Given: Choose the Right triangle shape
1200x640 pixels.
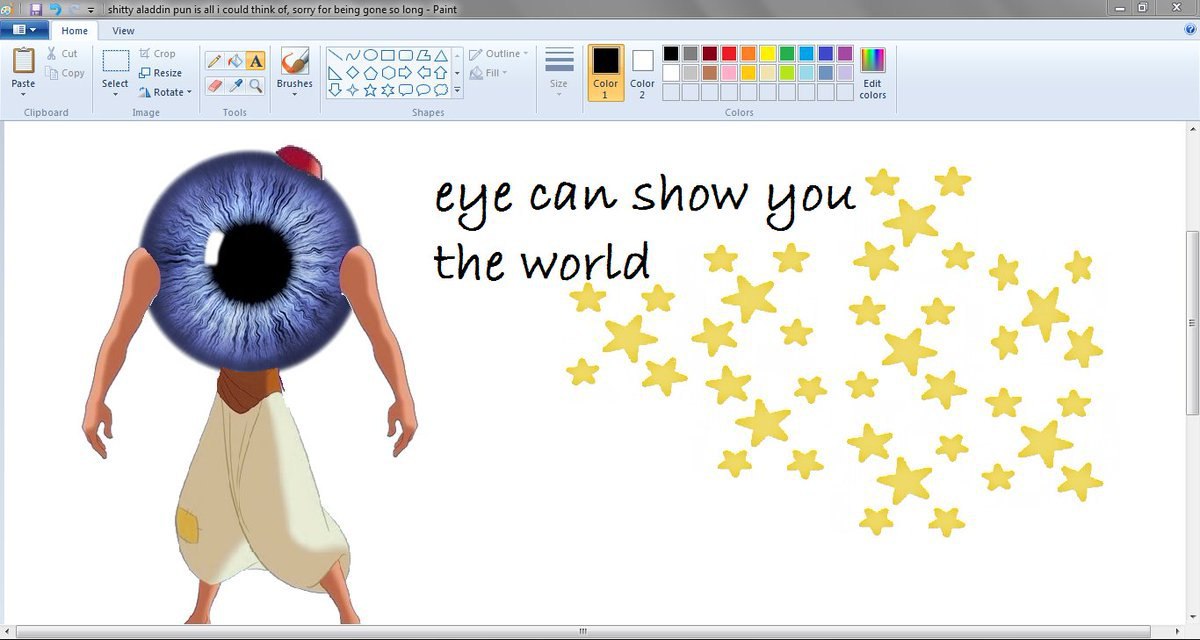Looking at the screenshot, I should pyautogui.click(x=335, y=73).
